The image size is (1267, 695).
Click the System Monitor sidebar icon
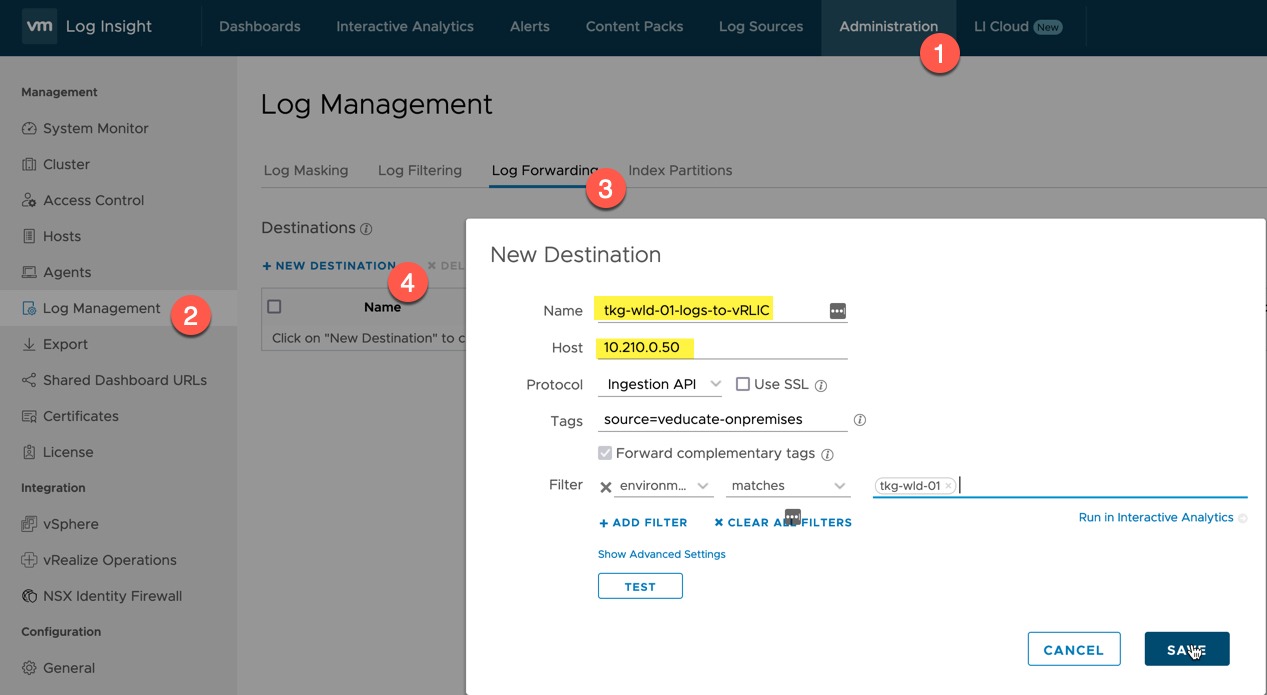coord(29,129)
